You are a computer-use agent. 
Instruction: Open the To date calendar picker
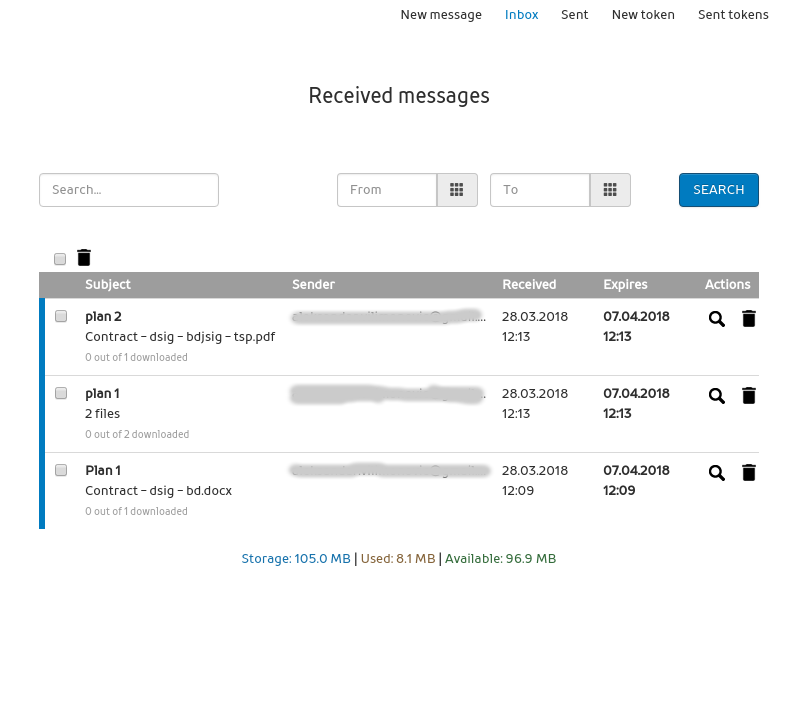(610, 190)
